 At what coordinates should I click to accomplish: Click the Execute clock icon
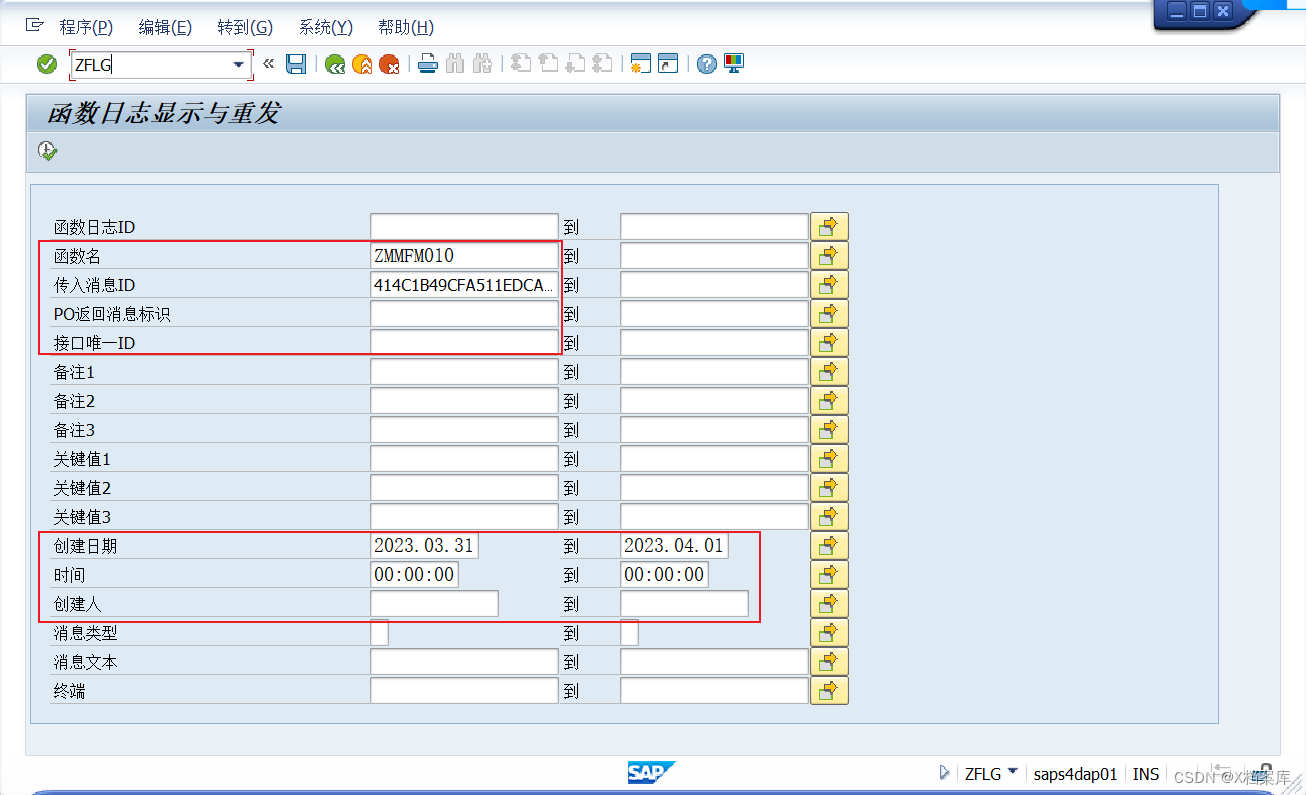pyautogui.click(x=47, y=151)
